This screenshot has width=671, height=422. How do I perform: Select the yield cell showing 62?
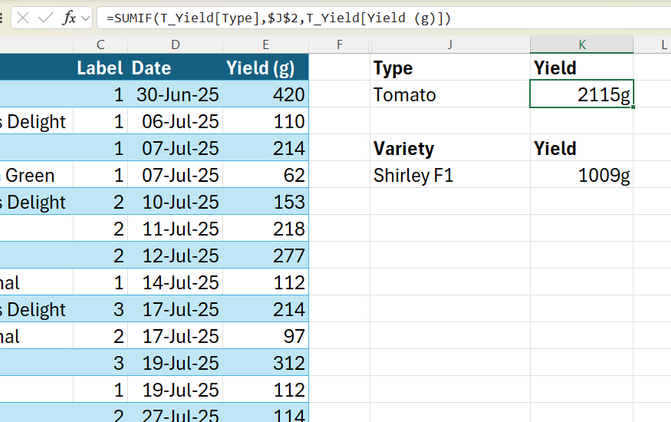[266, 175]
